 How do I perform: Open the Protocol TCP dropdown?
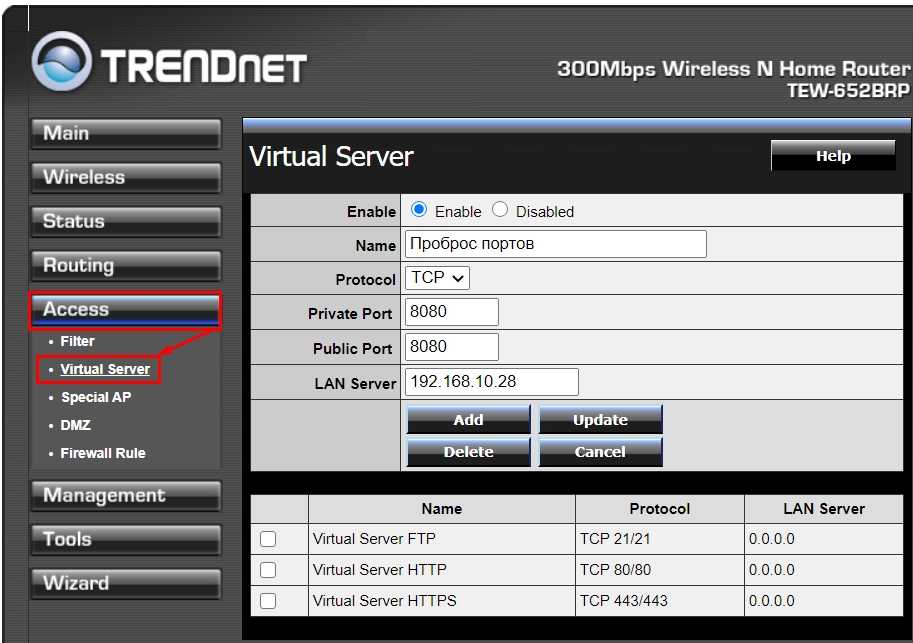[x=437, y=278]
